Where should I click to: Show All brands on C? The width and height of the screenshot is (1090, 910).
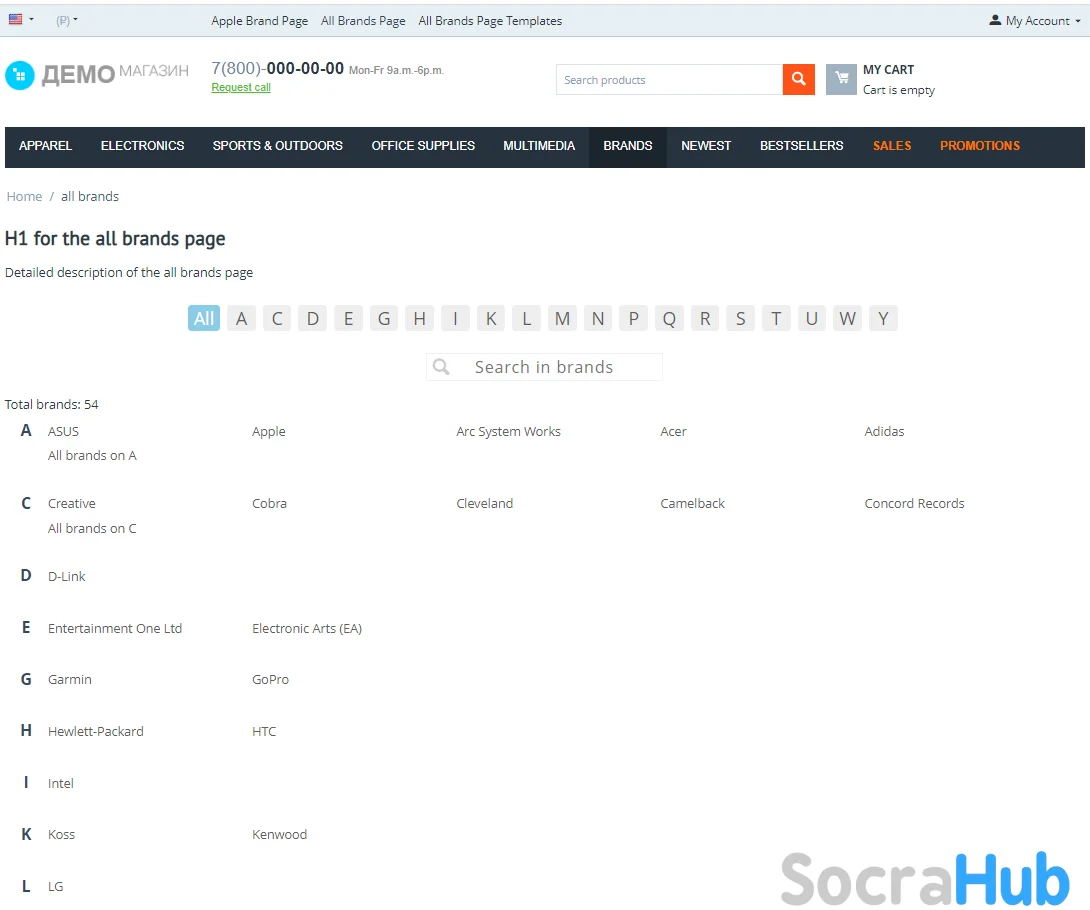pos(92,528)
